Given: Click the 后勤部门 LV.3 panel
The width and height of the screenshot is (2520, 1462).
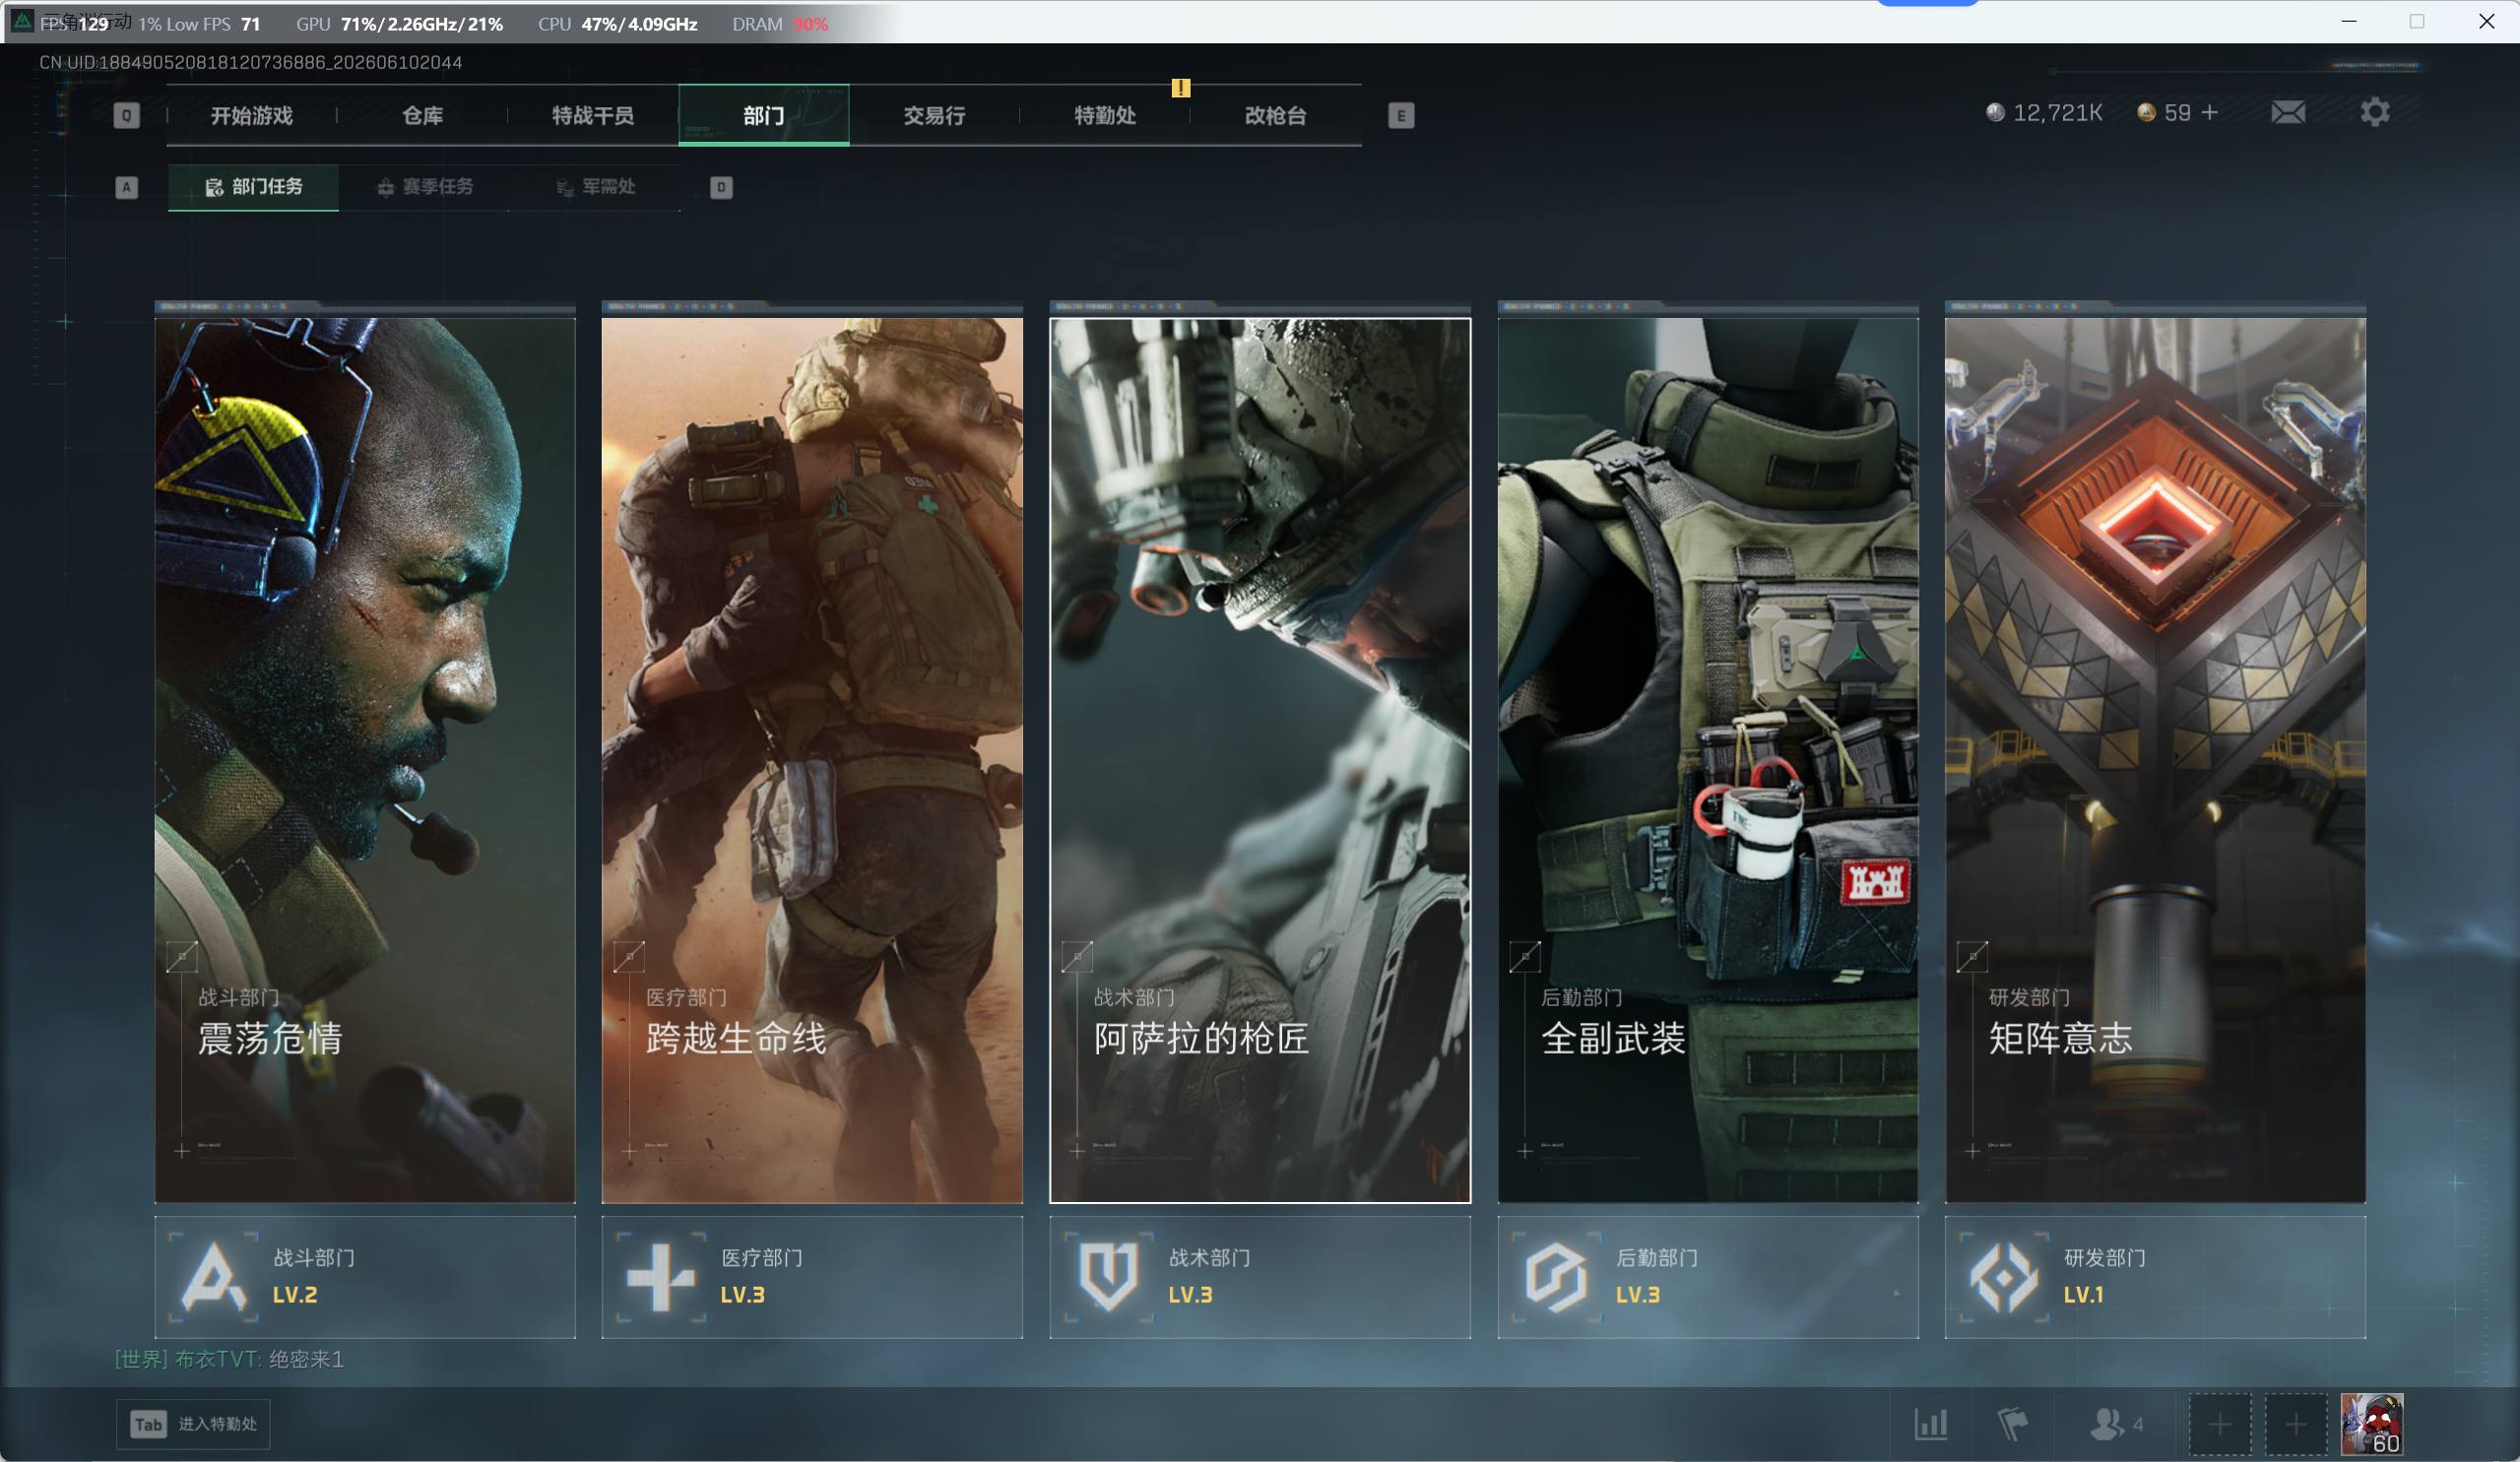Looking at the screenshot, I should [x=1708, y=1277].
